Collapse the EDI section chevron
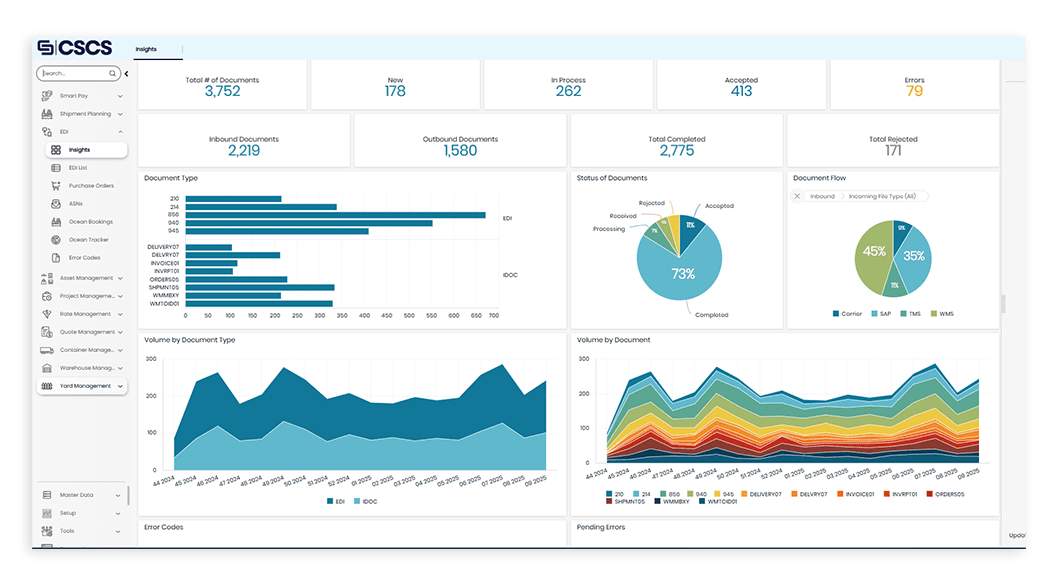 120,132
